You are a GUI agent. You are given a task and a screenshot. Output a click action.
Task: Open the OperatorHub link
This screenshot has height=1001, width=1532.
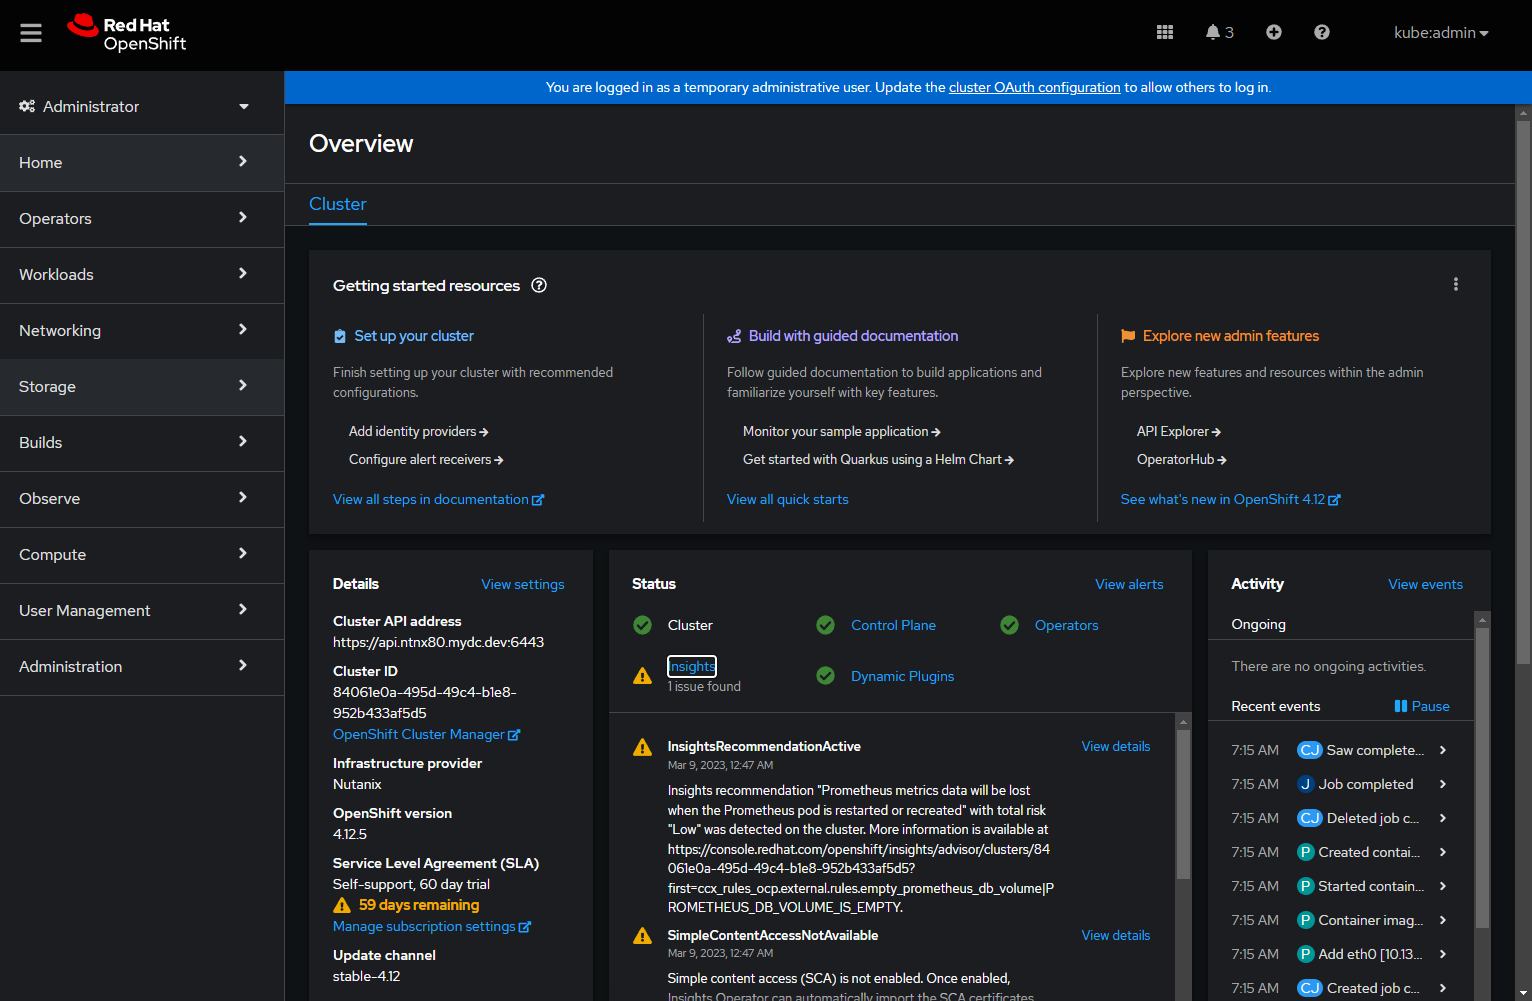click(1182, 460)
